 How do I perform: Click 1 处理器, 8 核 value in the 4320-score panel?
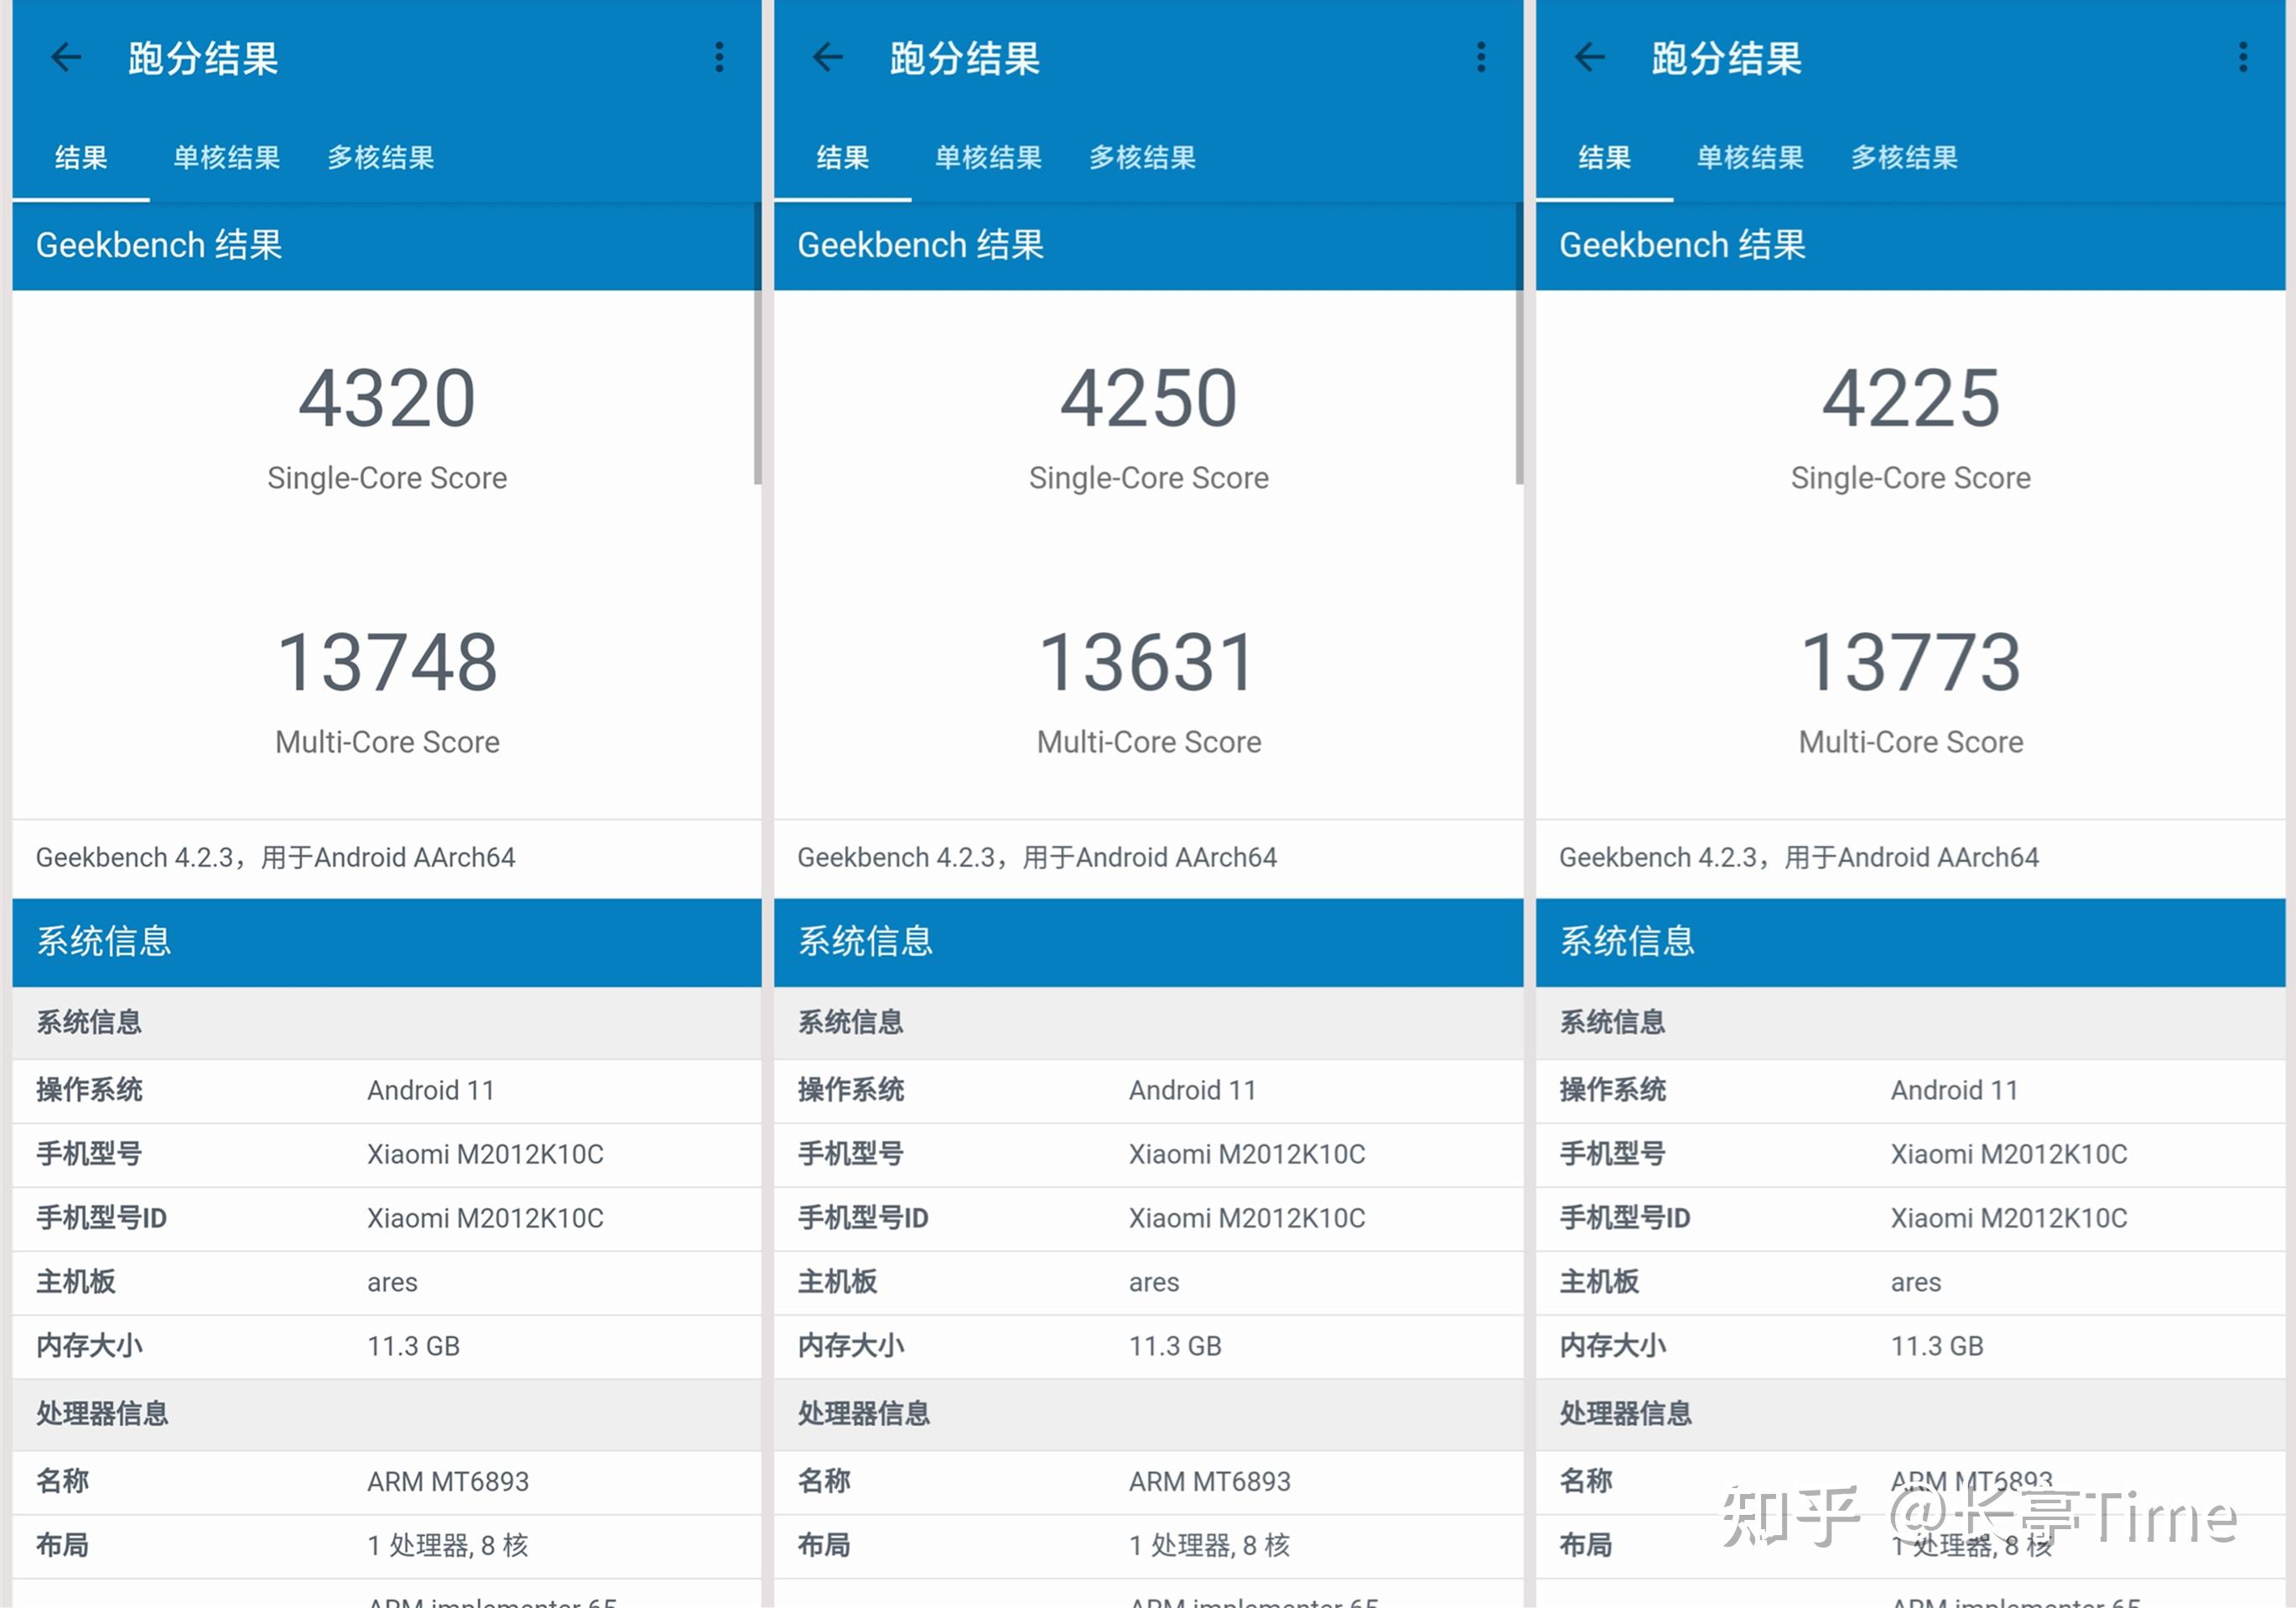(x=447, y=1546)
